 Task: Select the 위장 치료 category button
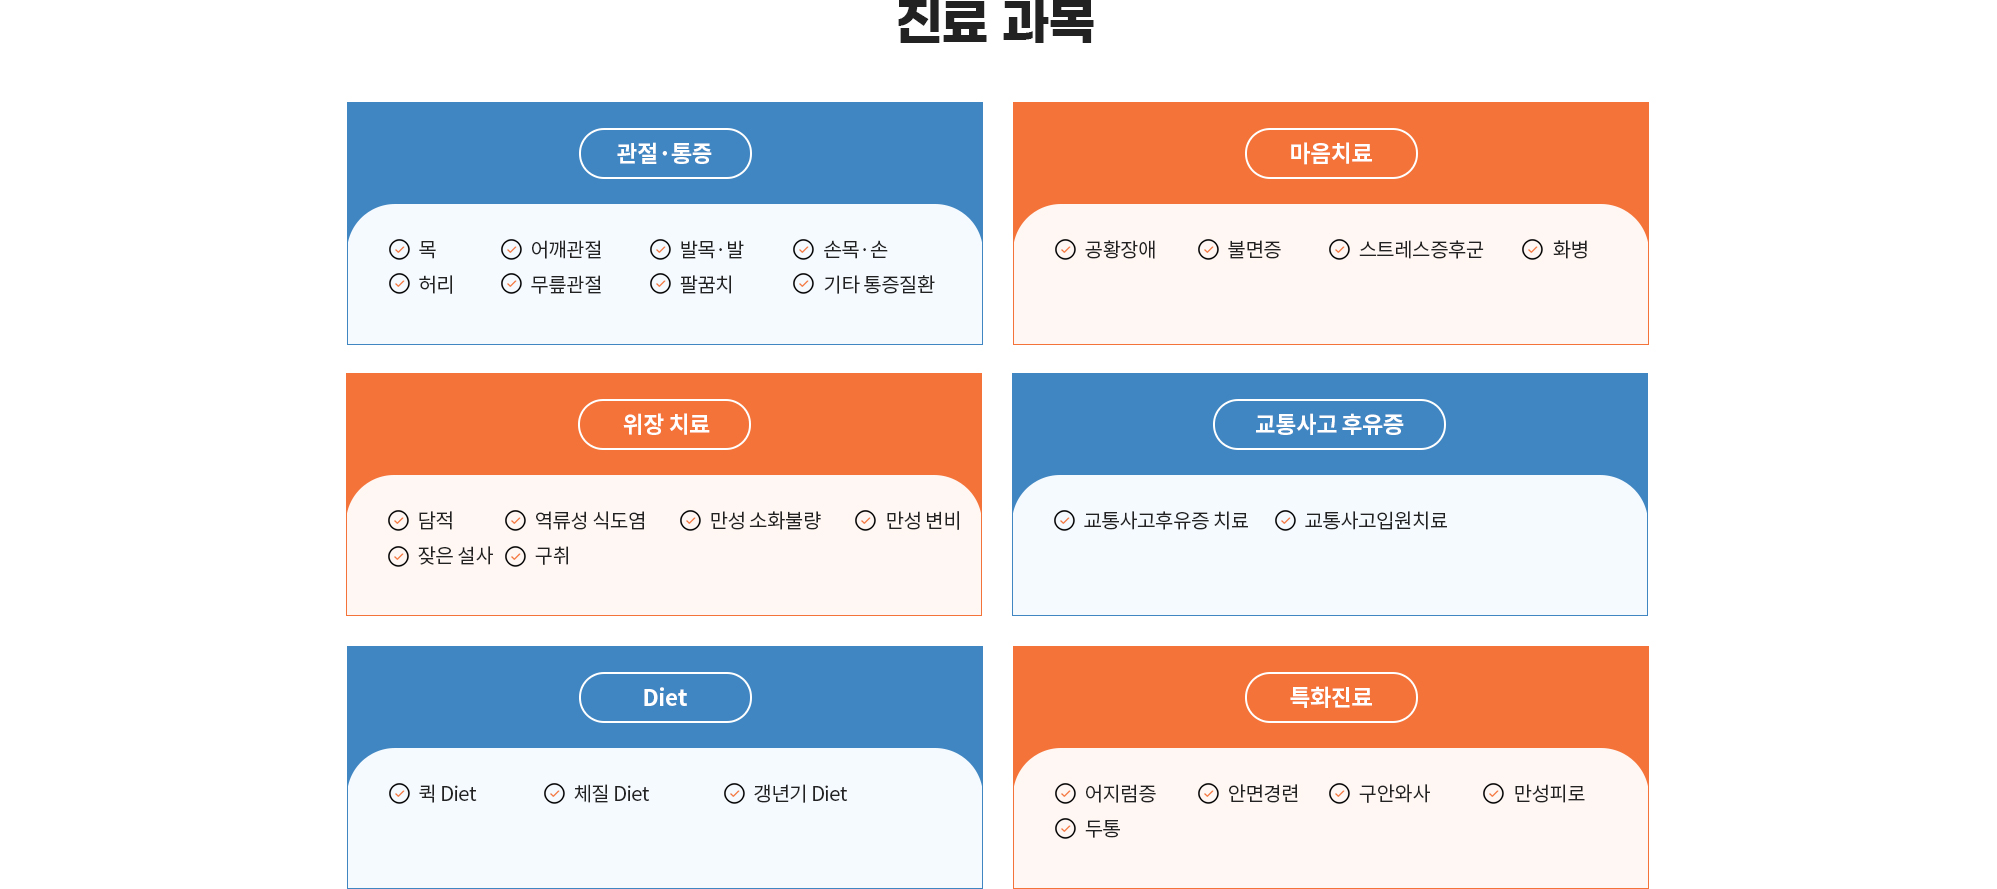[664, 424]
